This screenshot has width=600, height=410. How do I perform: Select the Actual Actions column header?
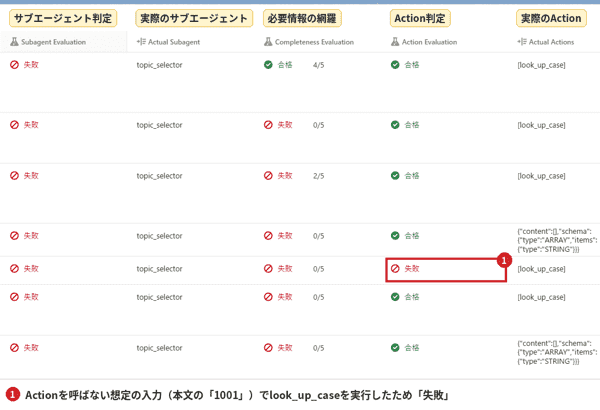[x=551, y=42]
